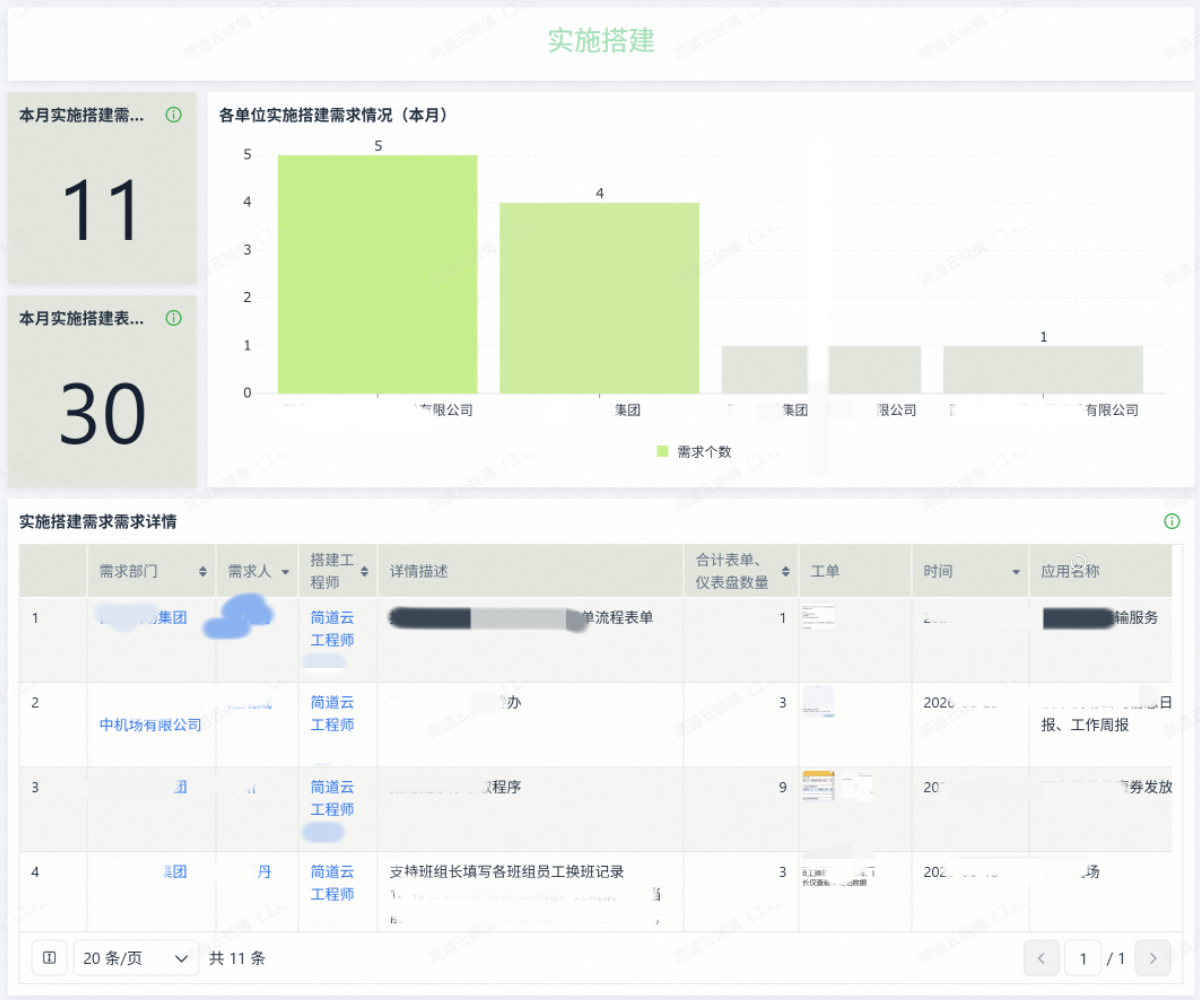Open info icon on 本月实施搭建需求 card
This screenshot has height=1000, width=1200.
click(x=173, y=115)
